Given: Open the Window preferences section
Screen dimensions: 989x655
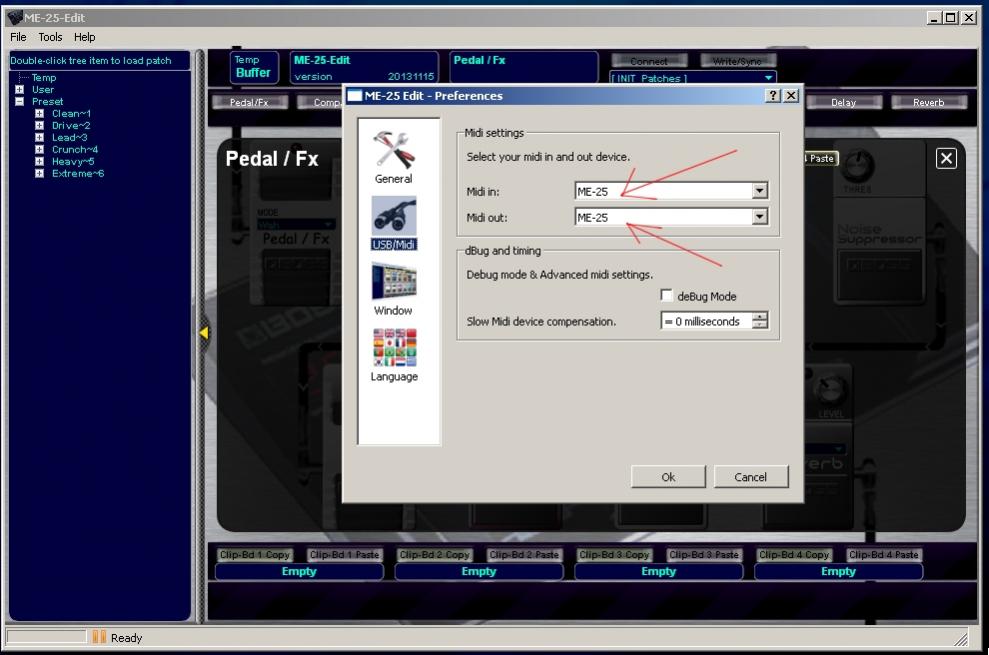Looking at the screenshot, I should [394, 290].
